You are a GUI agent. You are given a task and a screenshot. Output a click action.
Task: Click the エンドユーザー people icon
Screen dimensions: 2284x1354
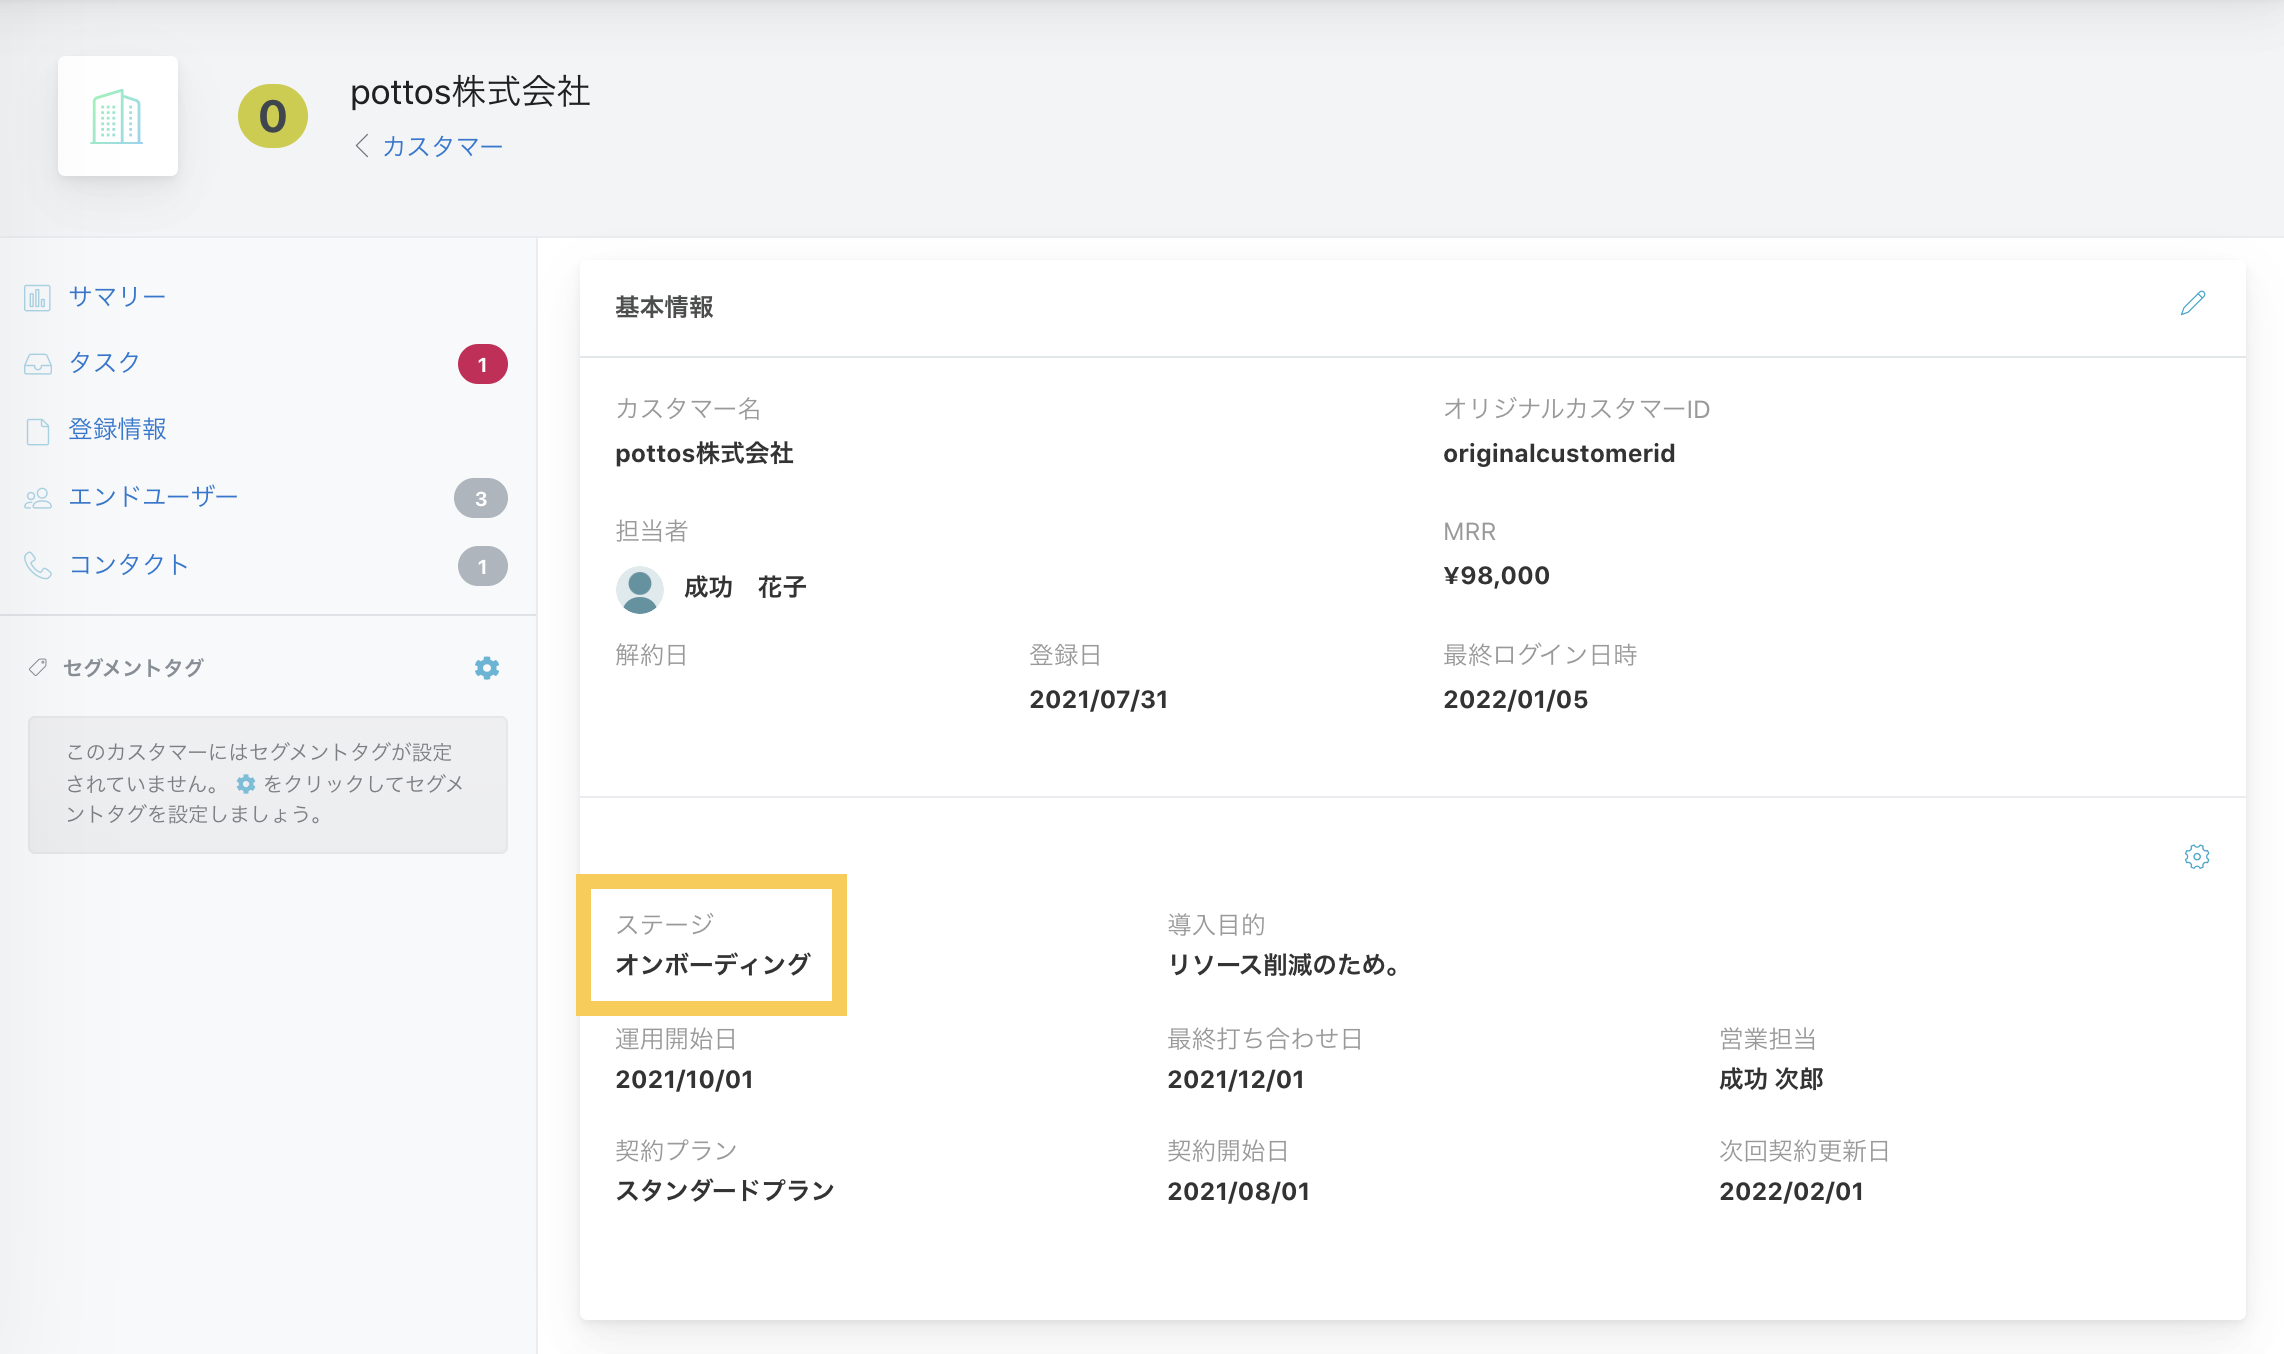point(38,498)
